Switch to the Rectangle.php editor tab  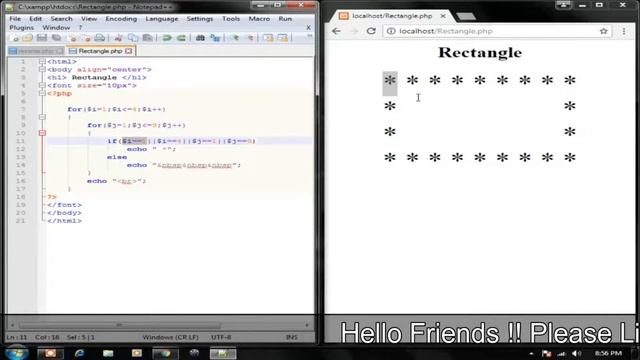pyautogui.click(x=100, y=51)
